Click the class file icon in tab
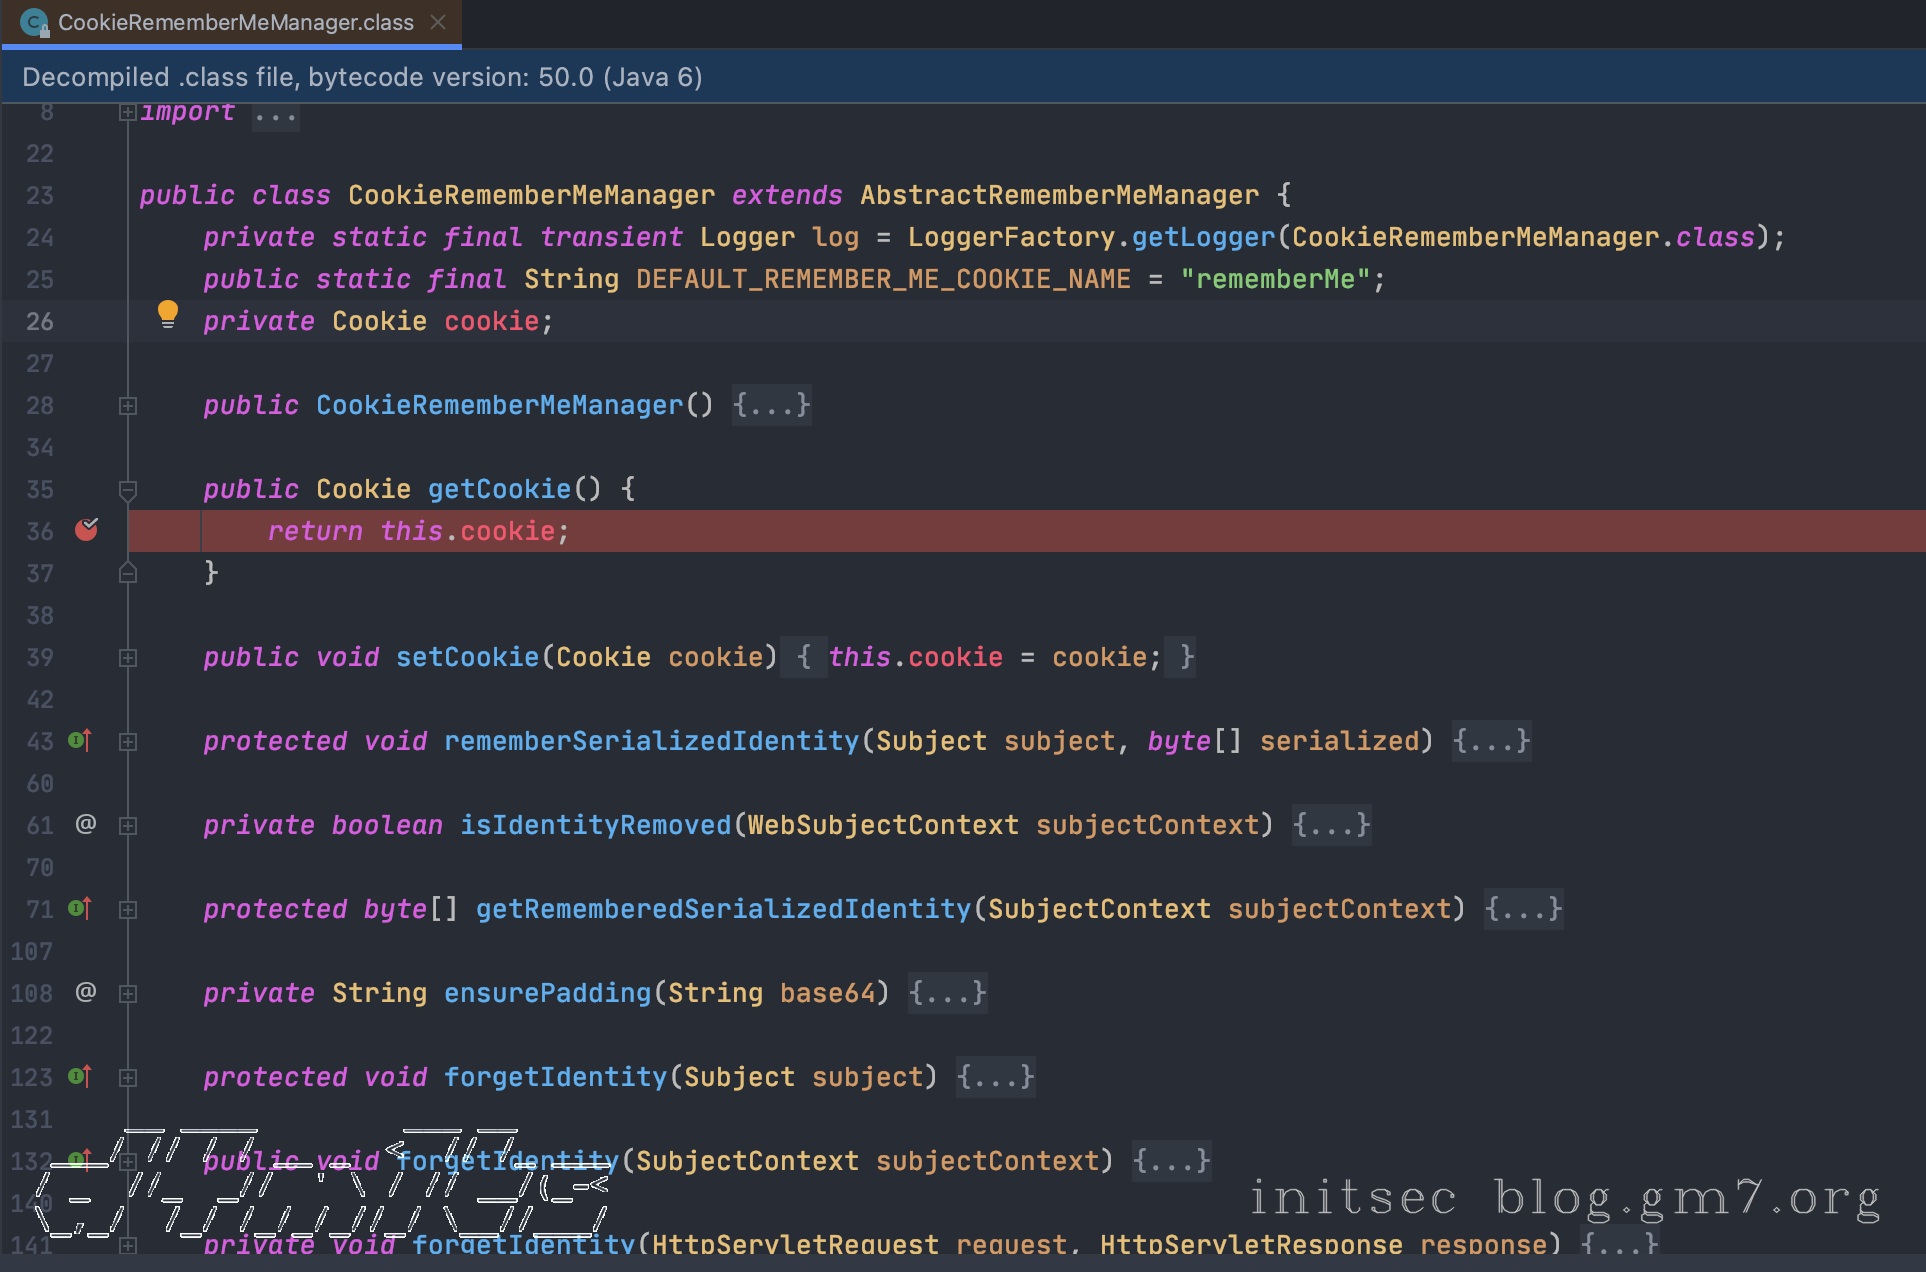The image size is (1926, 1272). (34, 23)
